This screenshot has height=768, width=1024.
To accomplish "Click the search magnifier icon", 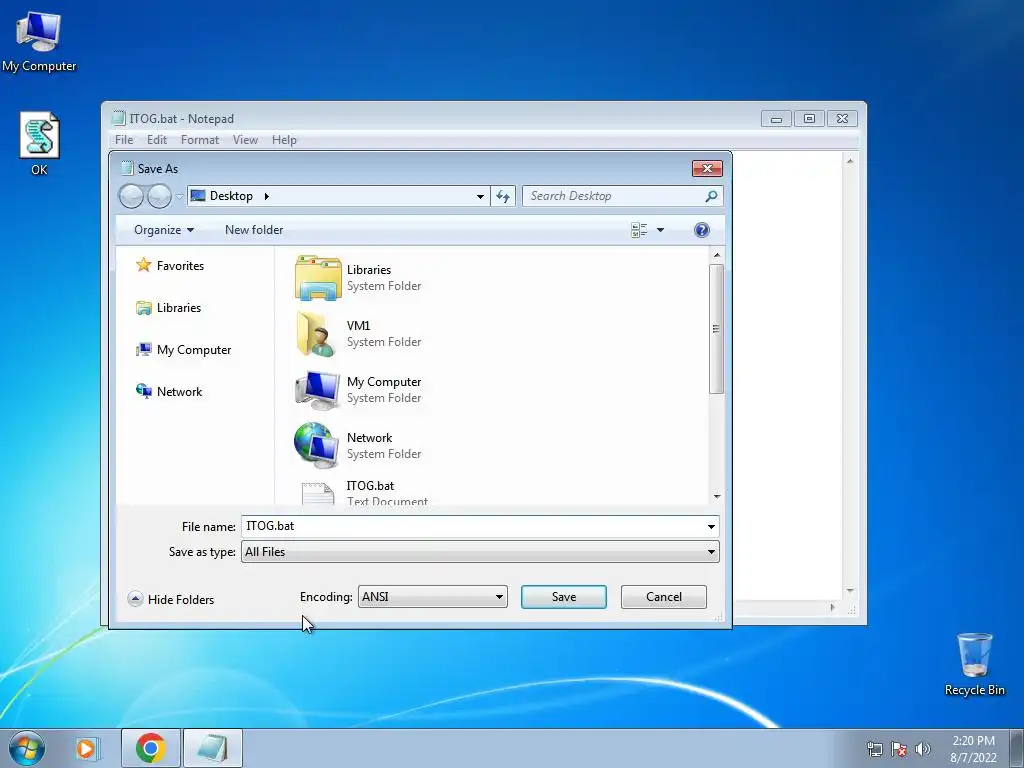I will [x=711, y=196].
